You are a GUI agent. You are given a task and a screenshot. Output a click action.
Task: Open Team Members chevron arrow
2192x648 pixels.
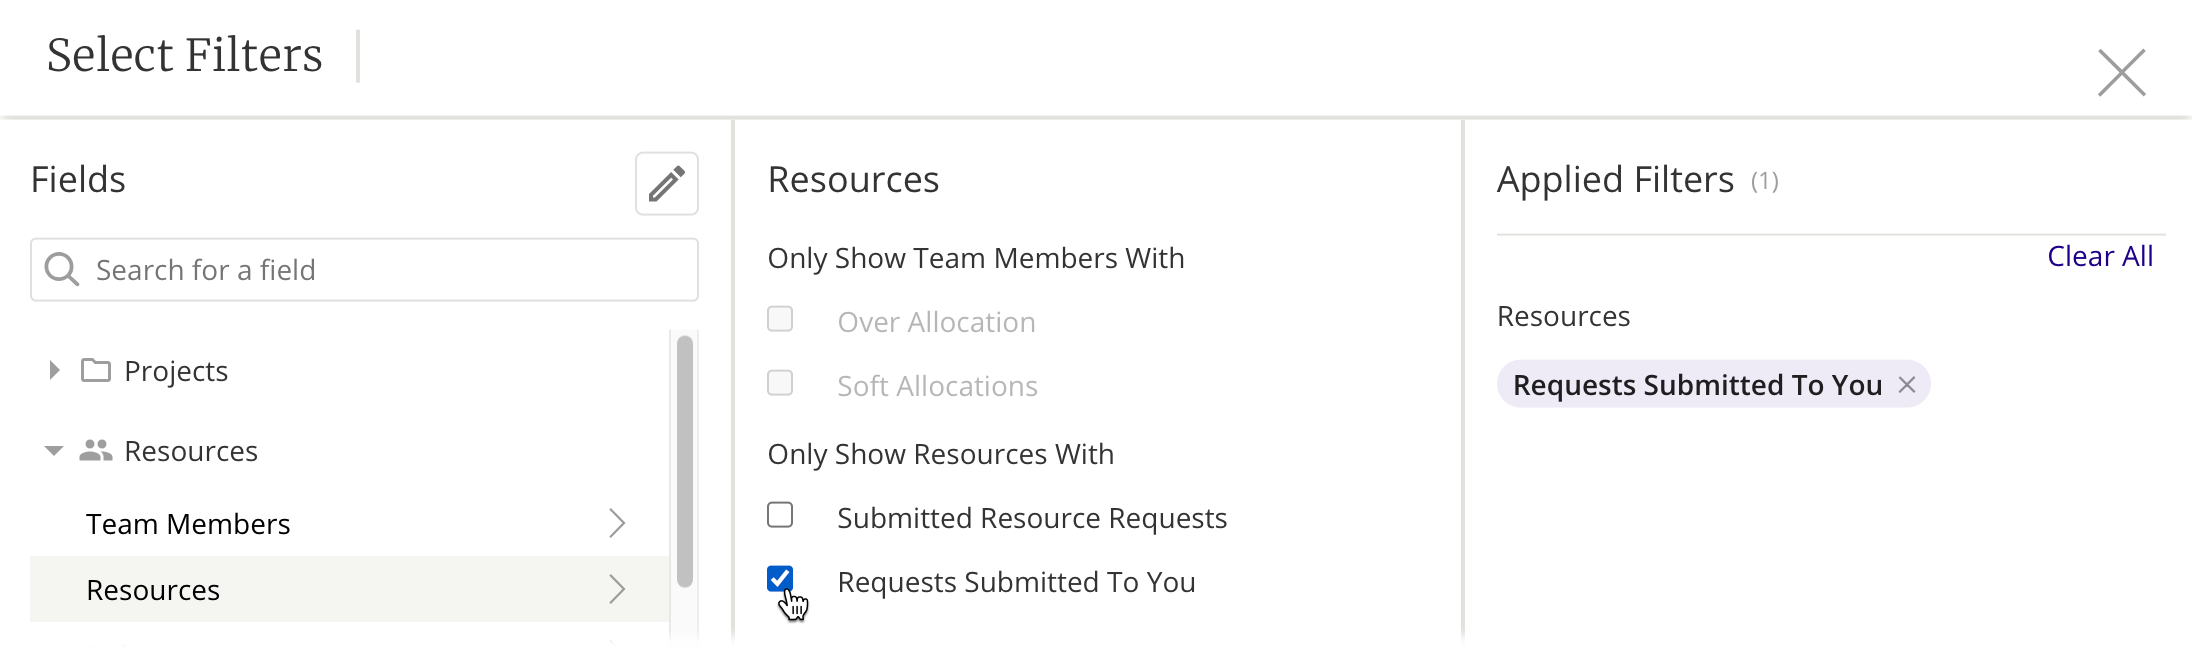click(617, 523)
